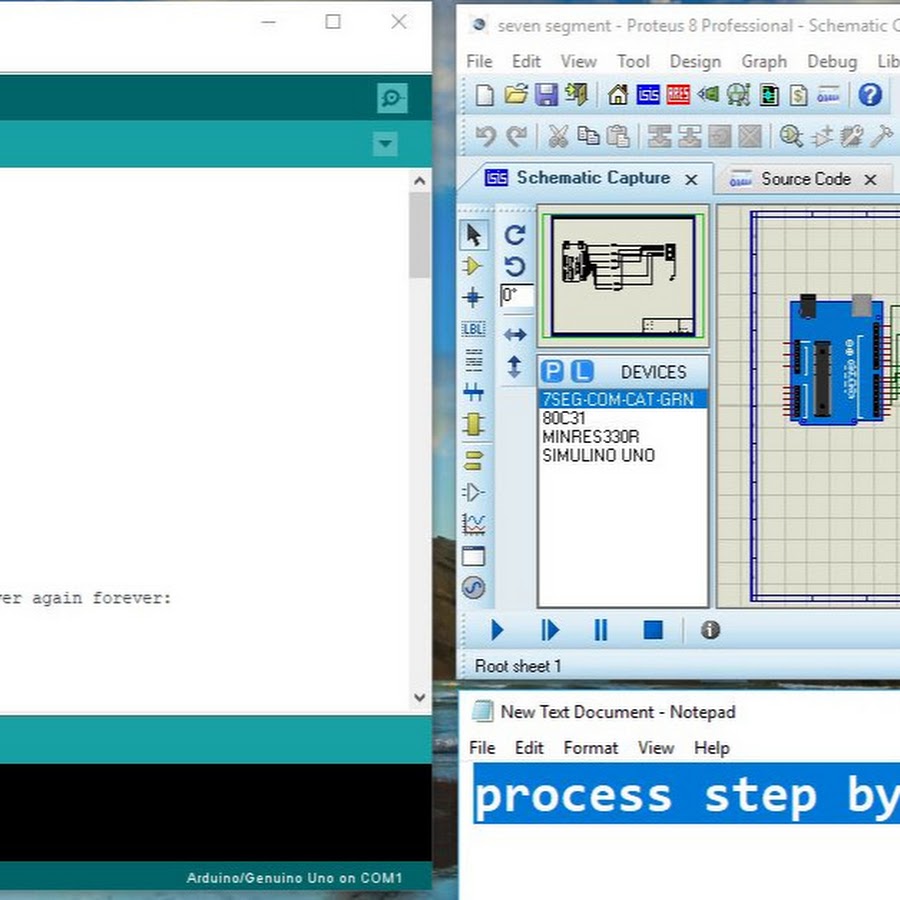Select the Graph Mode tool

coord(474,523)
